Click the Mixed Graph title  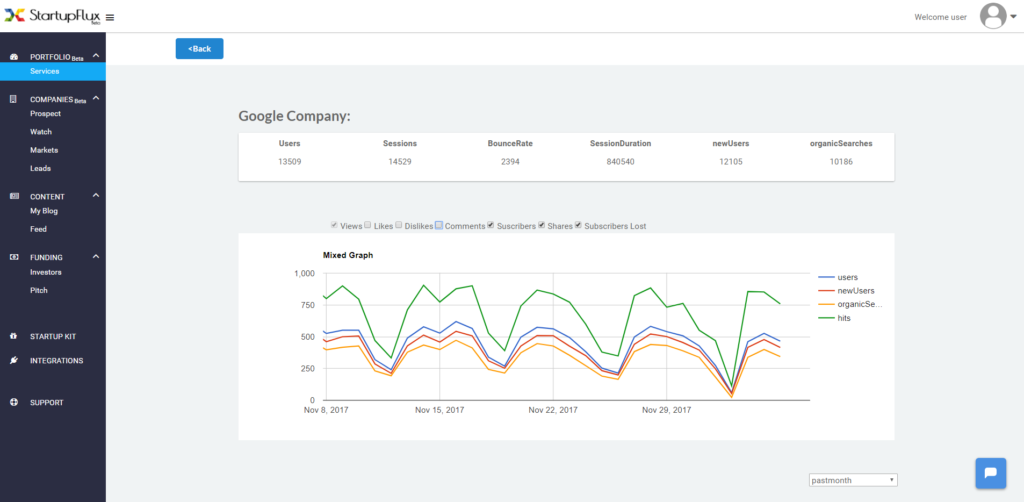(348, 255)
